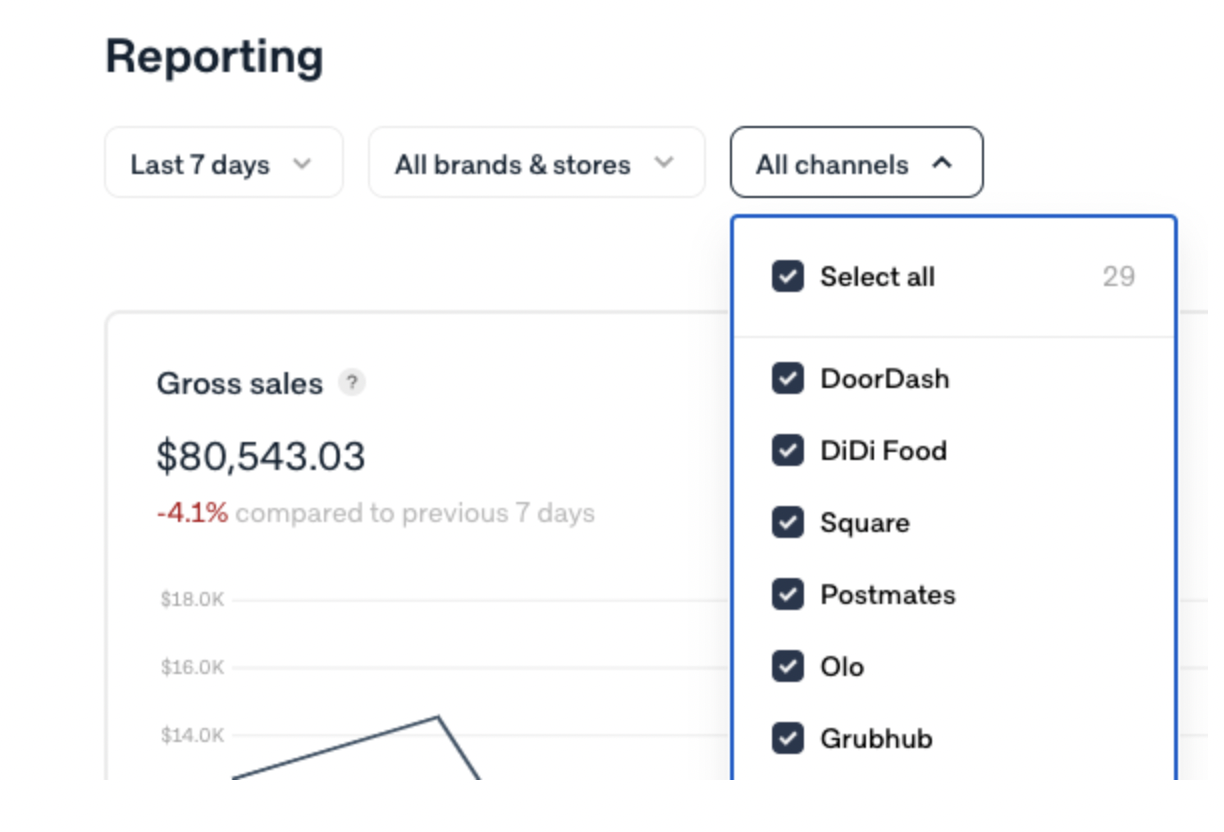
Task: Uncheck the DoorDash channel
Action: tap(788, 379)
